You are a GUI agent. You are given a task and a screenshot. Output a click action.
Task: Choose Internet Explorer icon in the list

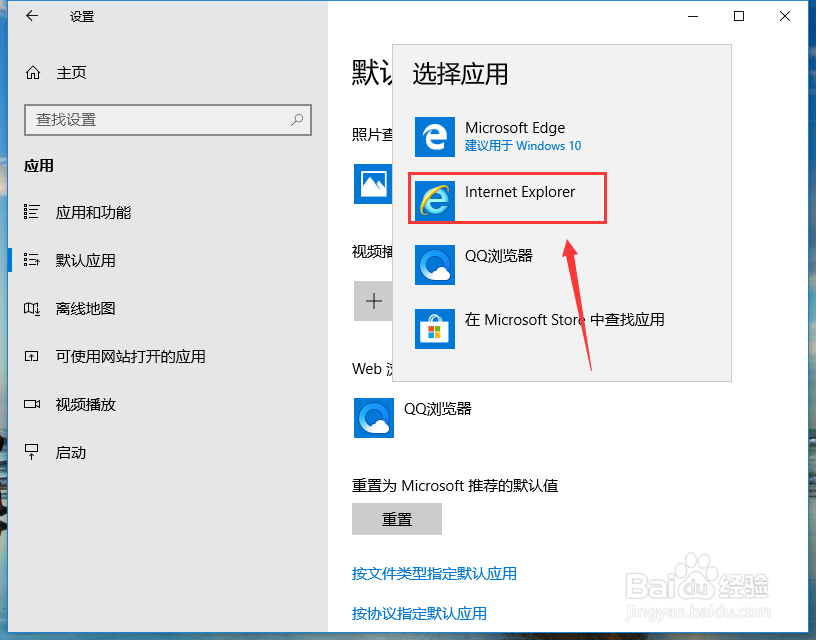click(435, 201)
